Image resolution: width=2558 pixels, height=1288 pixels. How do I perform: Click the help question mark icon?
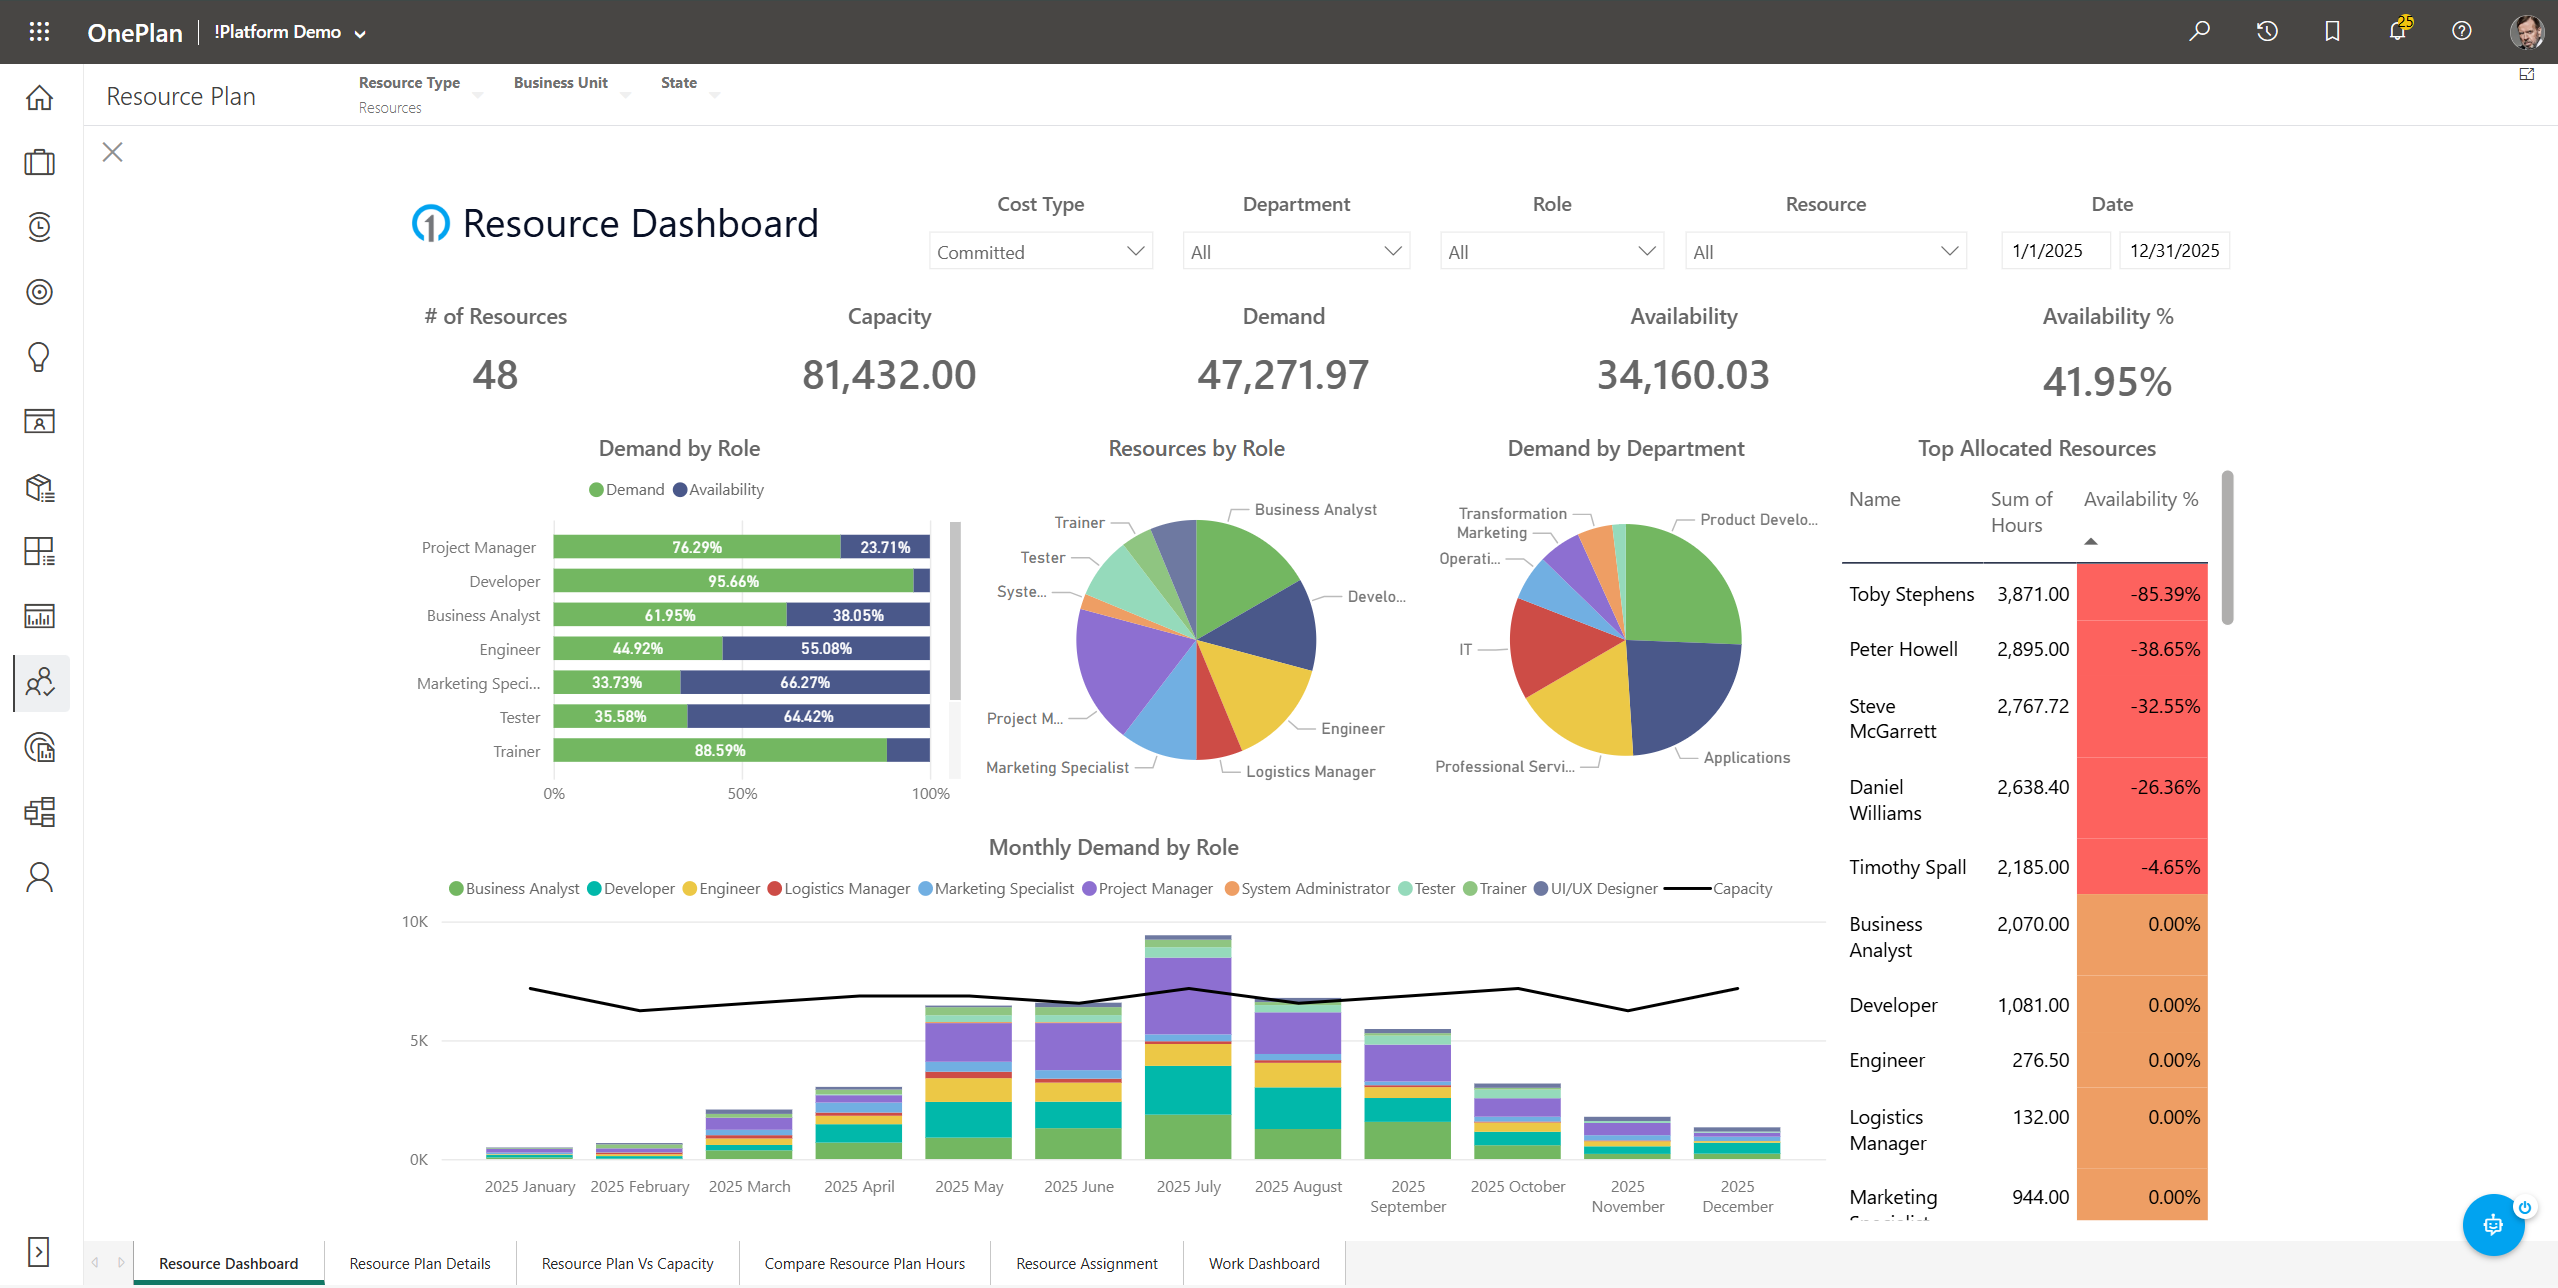[2461, 31]
